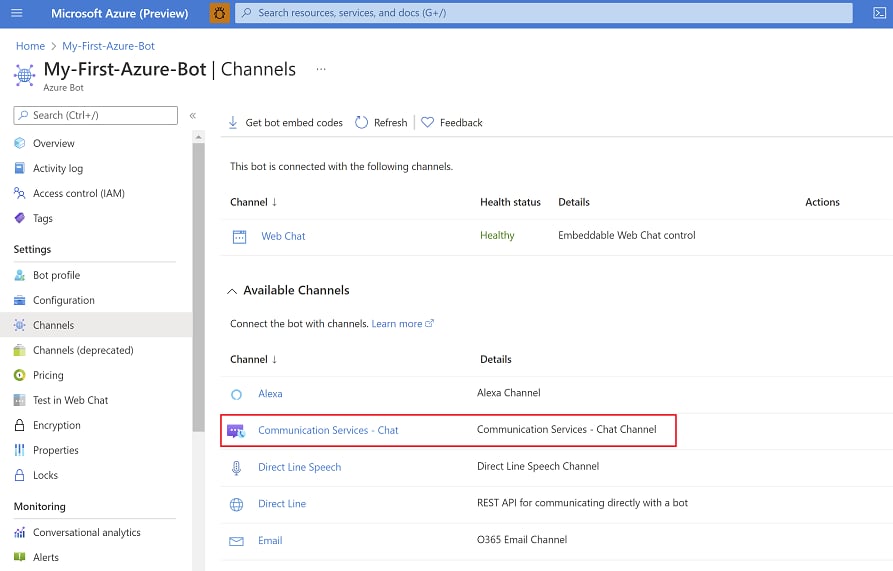The height and width of the screenshot is (571, 893).
Task: Click My-First-Azure-Bot breadcrumb
Action: pos(108,46)
